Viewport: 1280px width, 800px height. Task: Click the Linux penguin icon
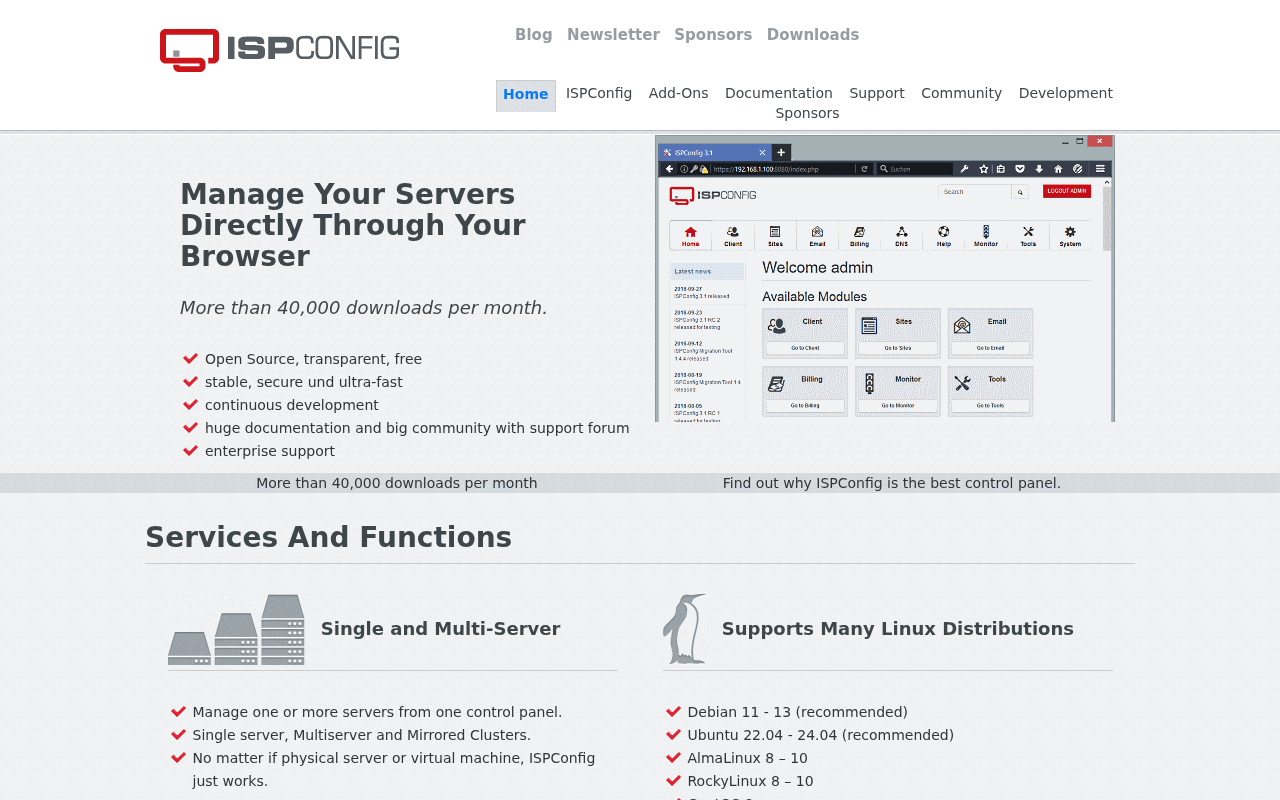[685, 629]
